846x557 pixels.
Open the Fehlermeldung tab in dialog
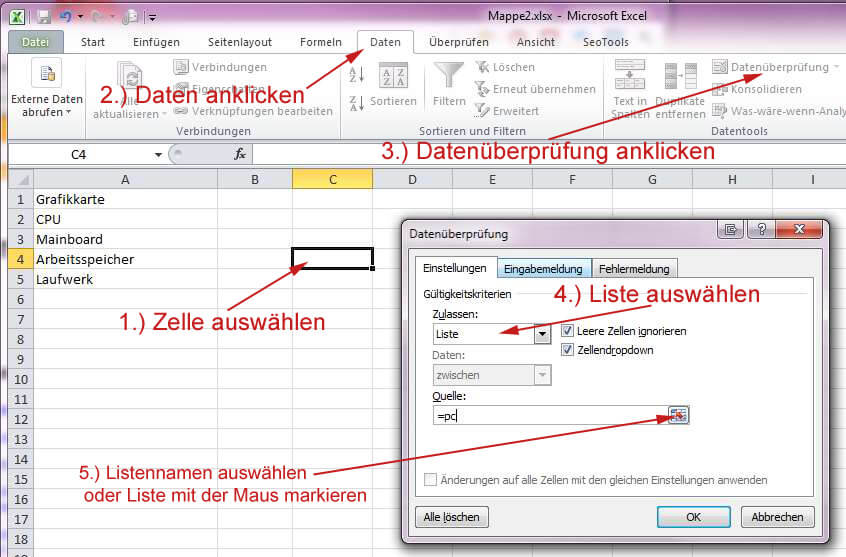634,269
